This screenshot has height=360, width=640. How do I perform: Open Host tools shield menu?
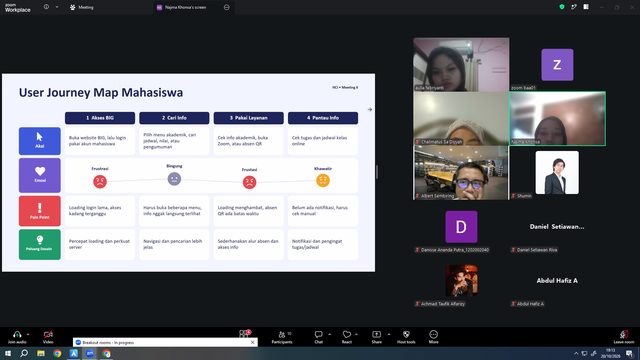point(406,337)
